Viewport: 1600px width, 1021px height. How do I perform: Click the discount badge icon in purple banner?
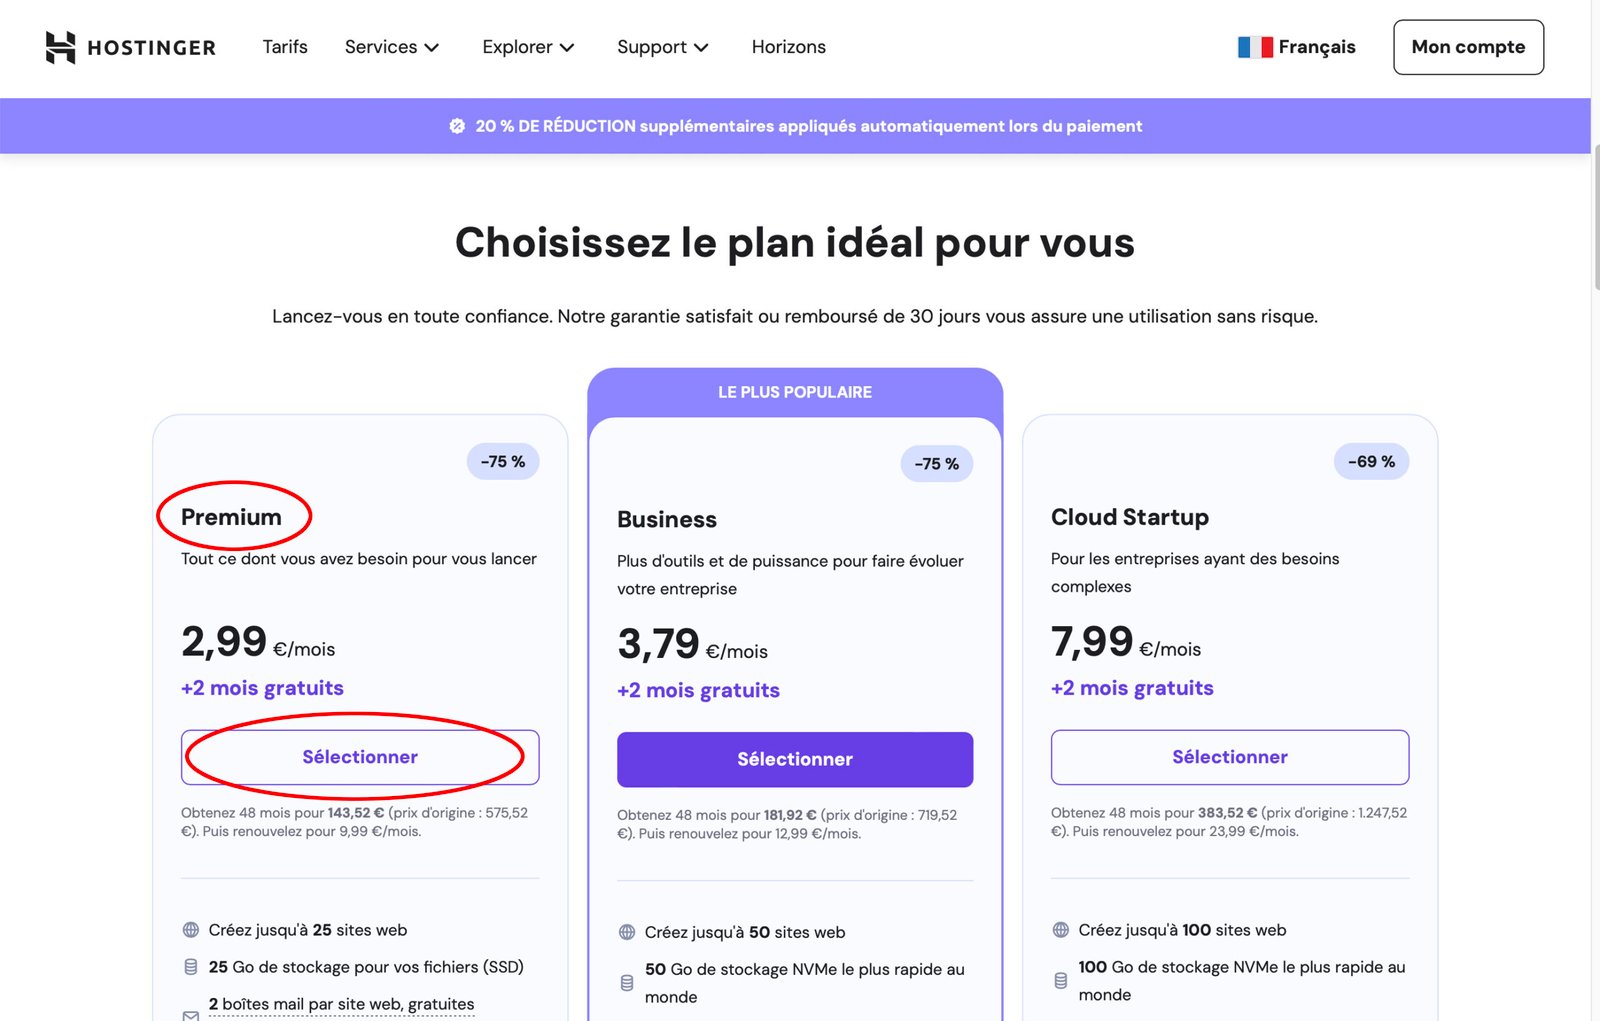[457, 125]
